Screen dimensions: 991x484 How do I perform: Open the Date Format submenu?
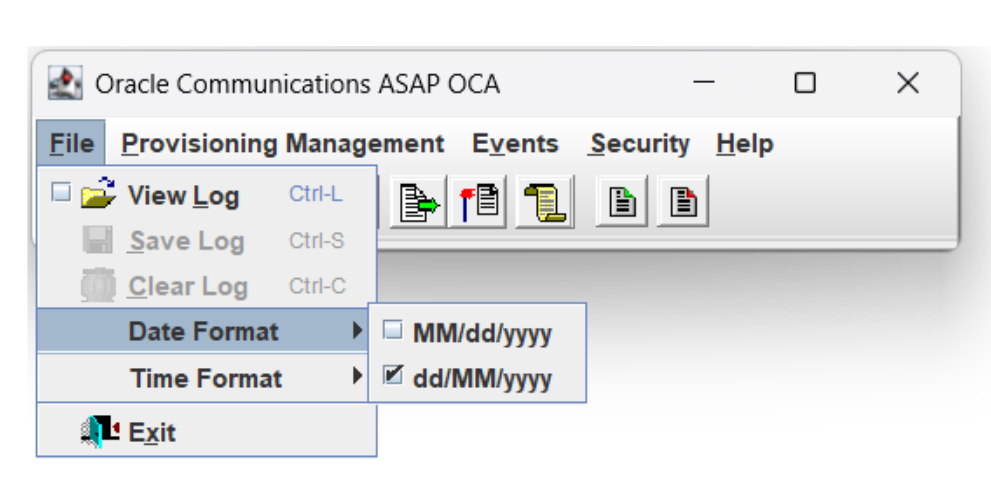tap(202, 330)
